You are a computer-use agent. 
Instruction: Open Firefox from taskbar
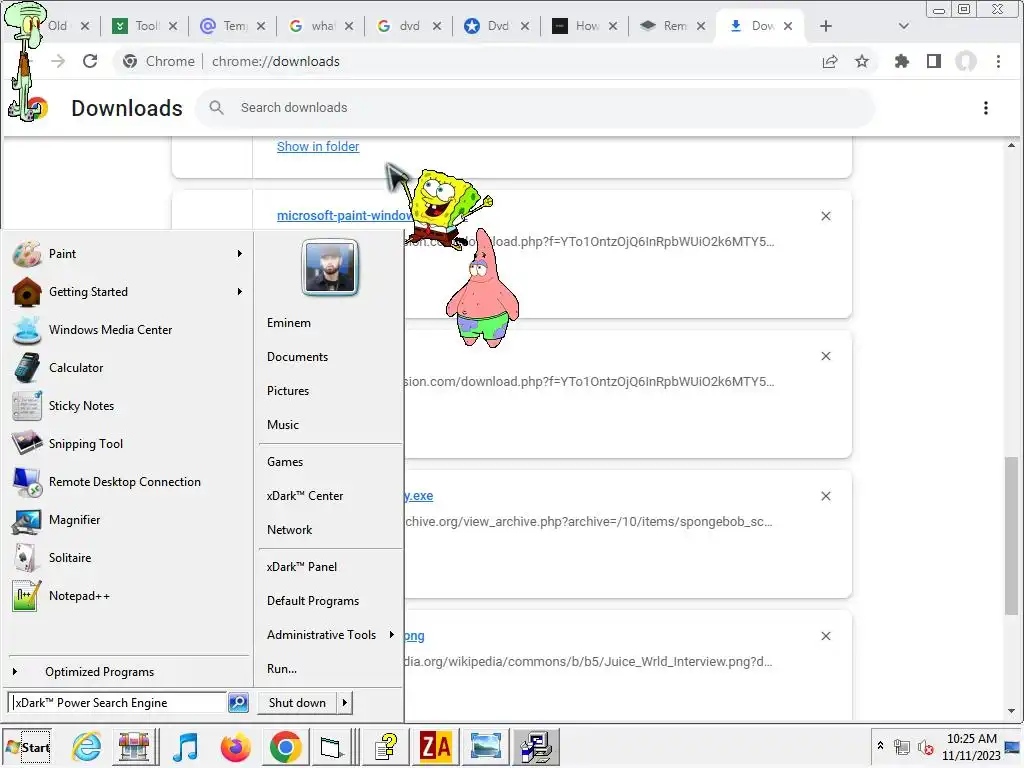click(235, 746)
